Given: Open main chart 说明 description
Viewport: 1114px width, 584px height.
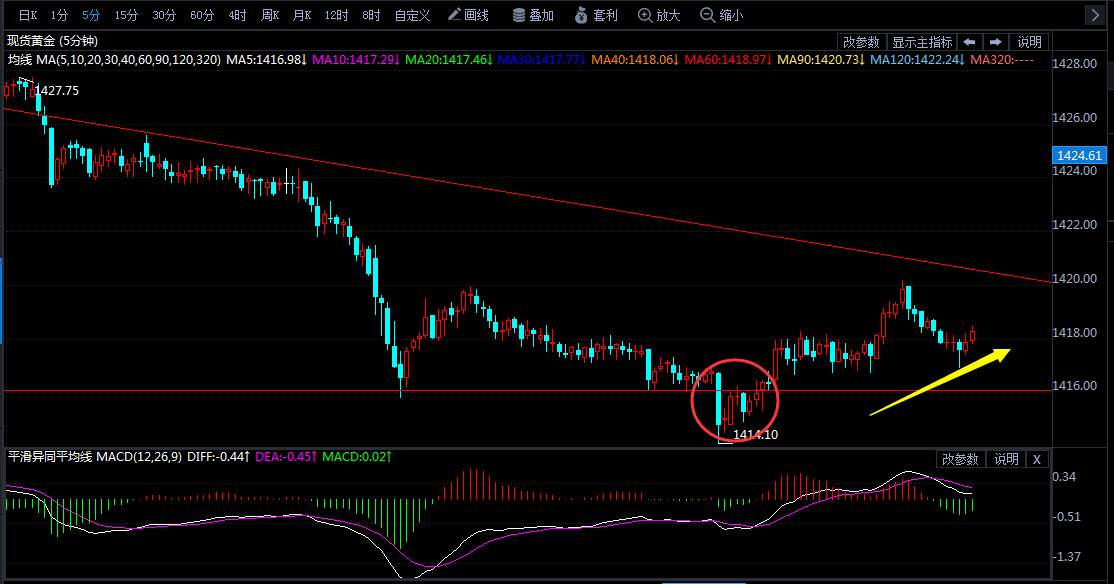Looking at the screenshot, I should [1029, 42].
